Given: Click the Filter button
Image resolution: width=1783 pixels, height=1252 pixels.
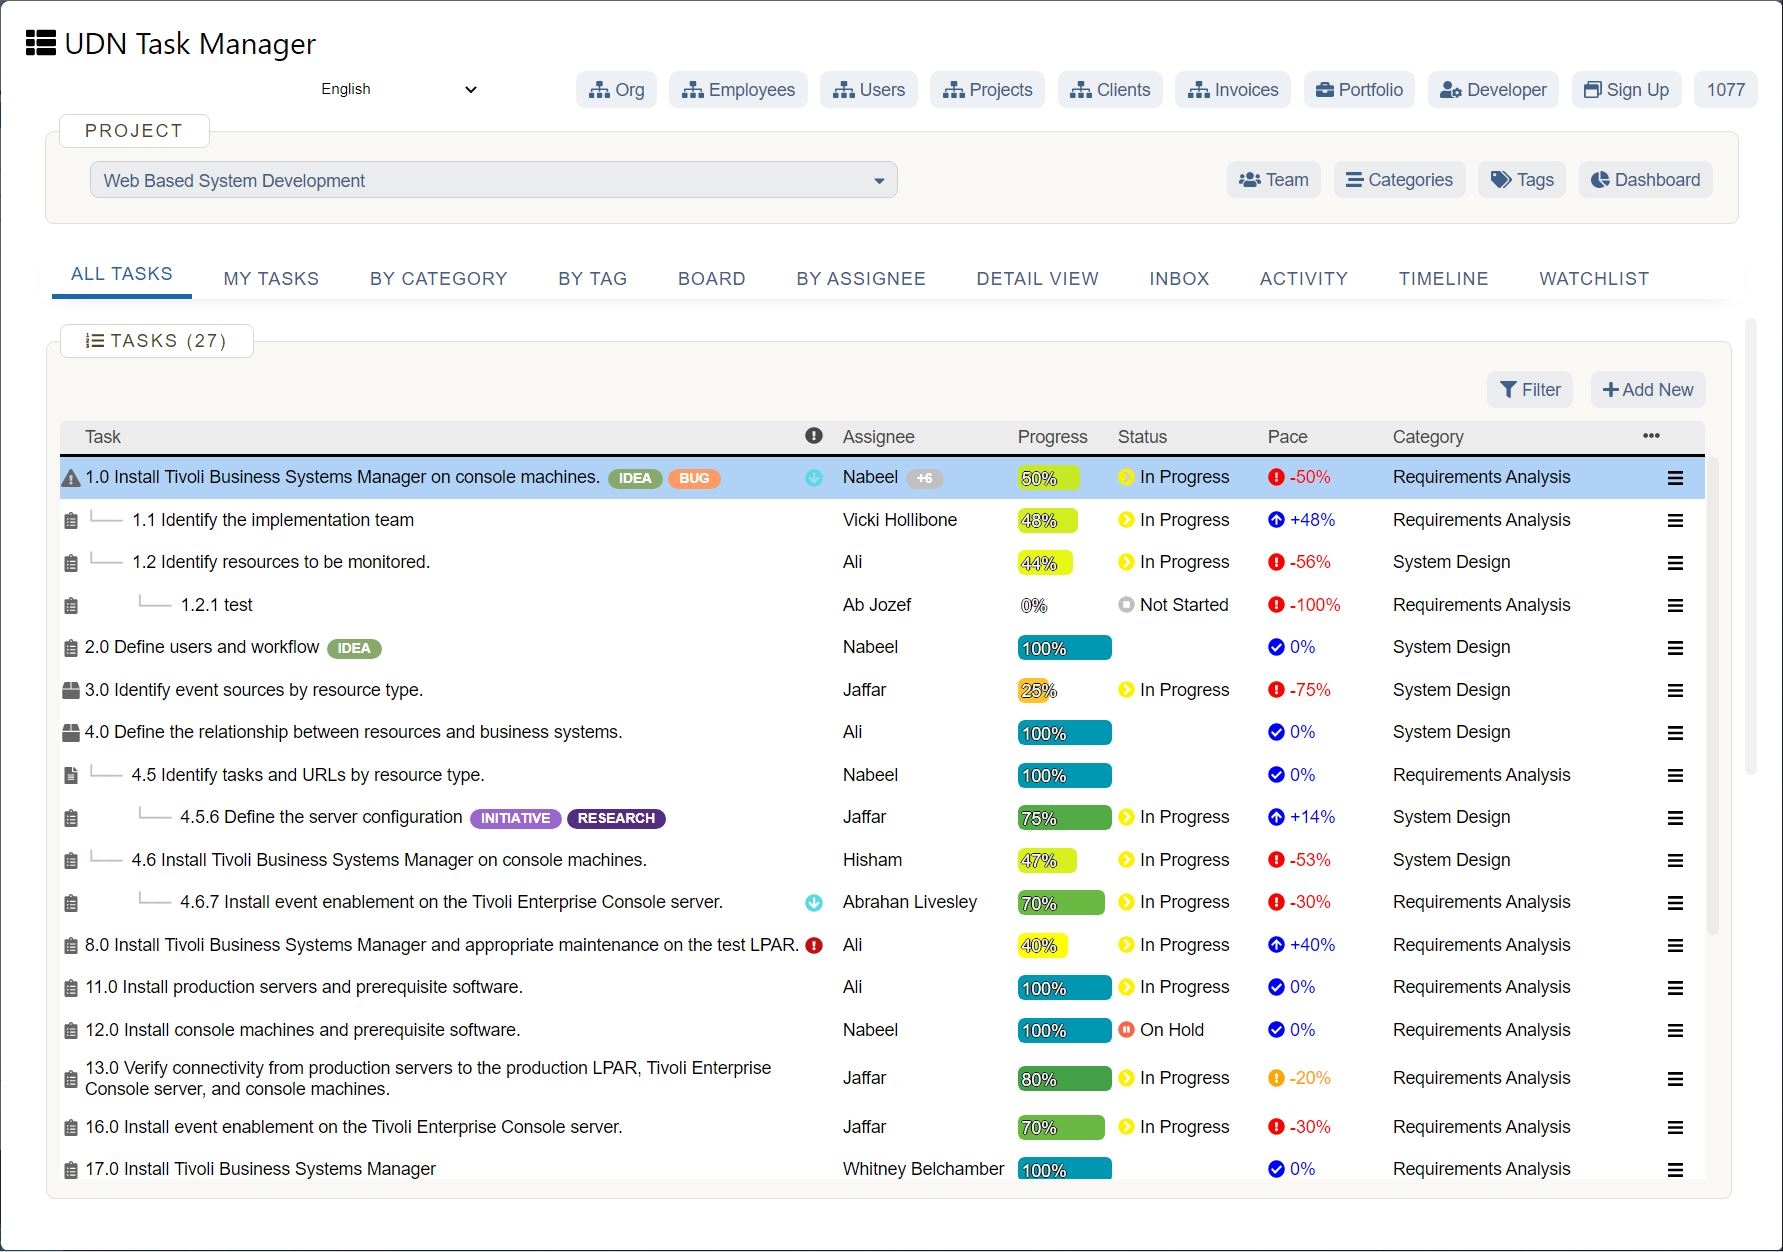Looking at the screenshot, I should (1530, 390).
